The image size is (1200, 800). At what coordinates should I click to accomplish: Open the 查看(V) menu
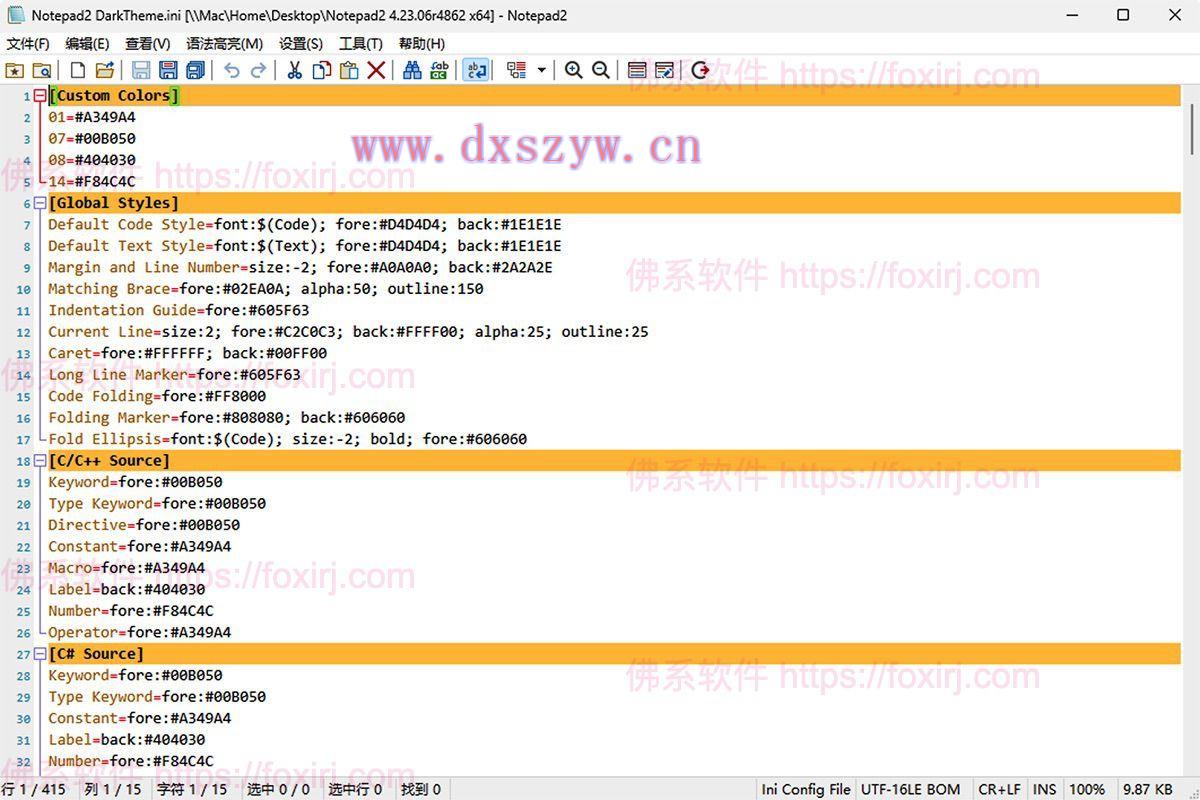(x=147, y=44)
